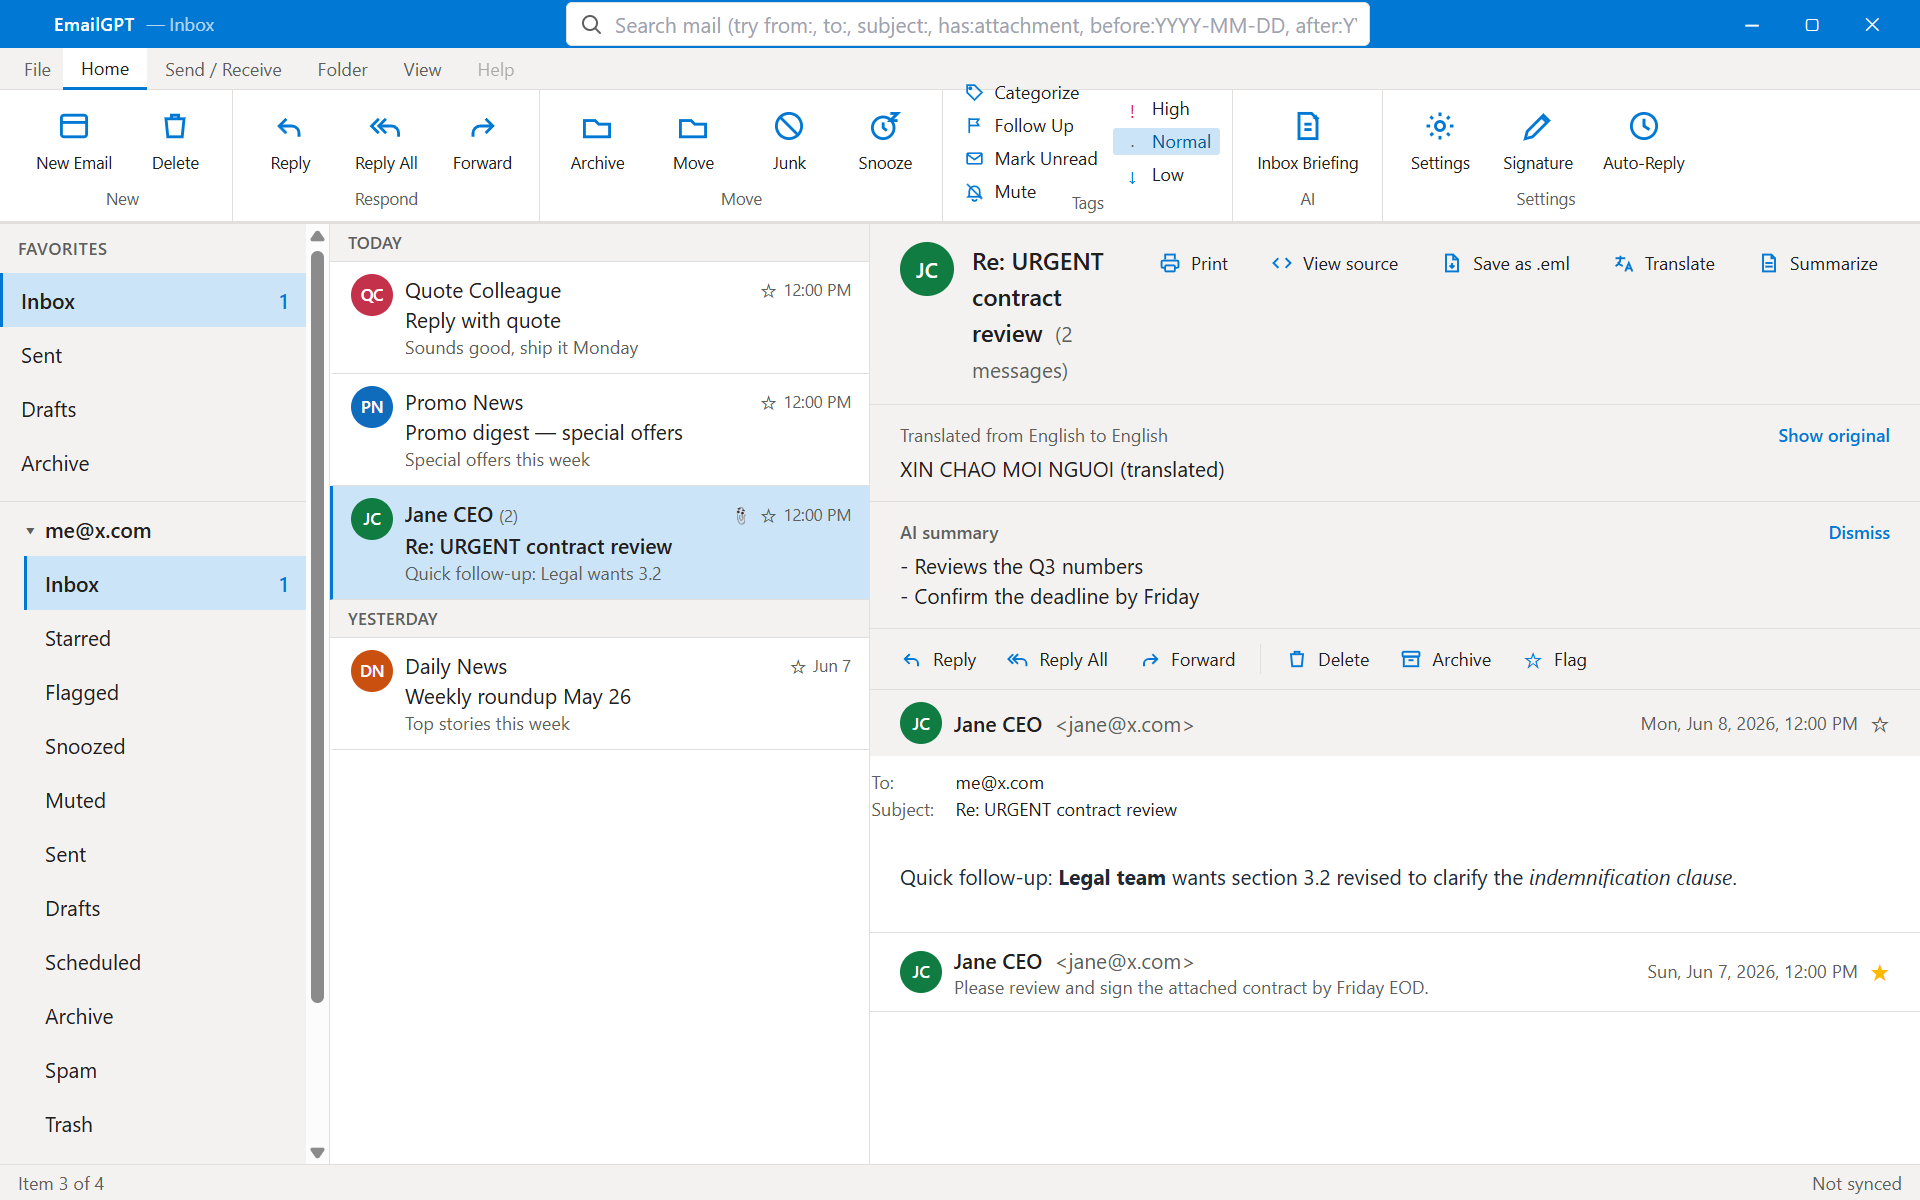Collapse the me@x.com account tree
Screen dimensions: 1920x1200
click(x=30, y=531)
